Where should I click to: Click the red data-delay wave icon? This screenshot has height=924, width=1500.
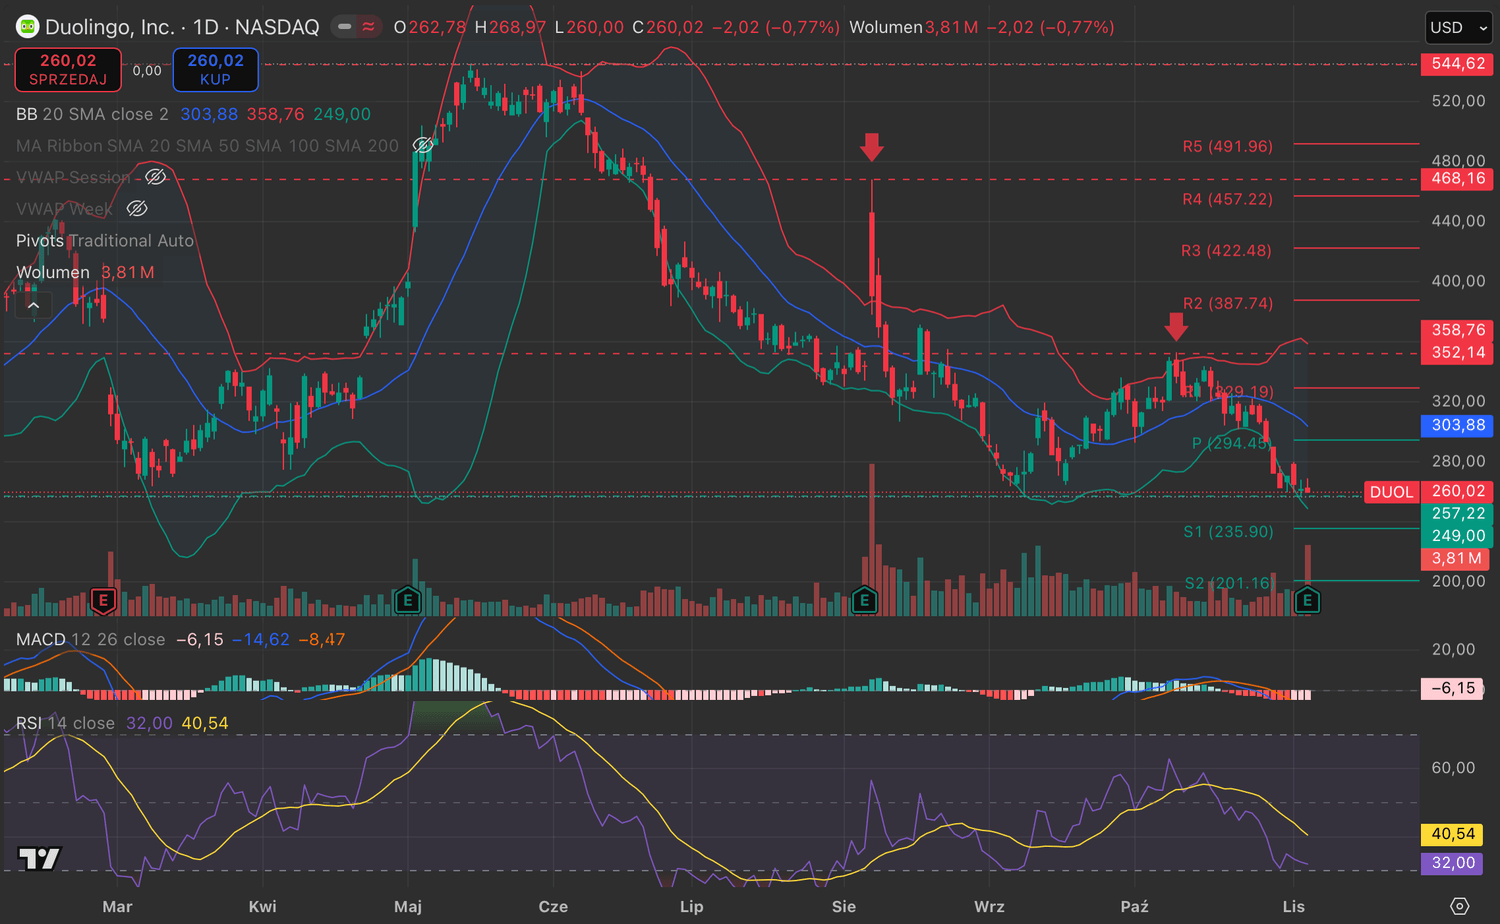point(369,27)
